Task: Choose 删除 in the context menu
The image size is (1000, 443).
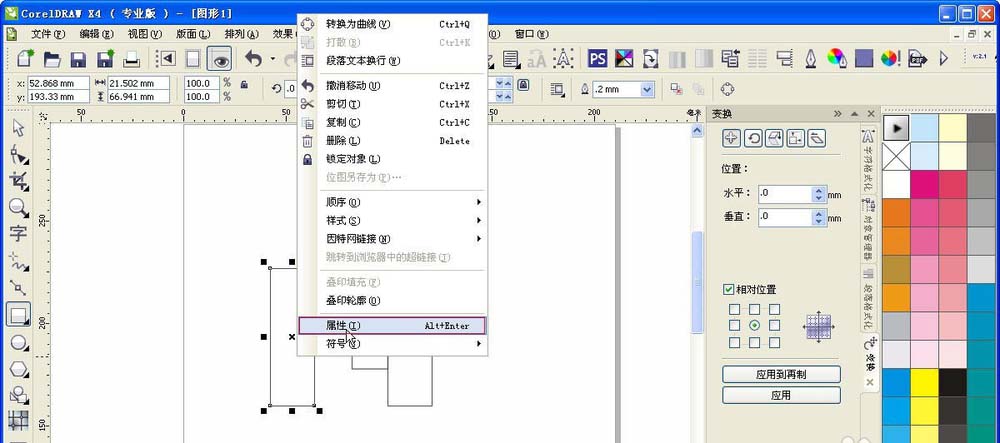Action: [393, 141]
